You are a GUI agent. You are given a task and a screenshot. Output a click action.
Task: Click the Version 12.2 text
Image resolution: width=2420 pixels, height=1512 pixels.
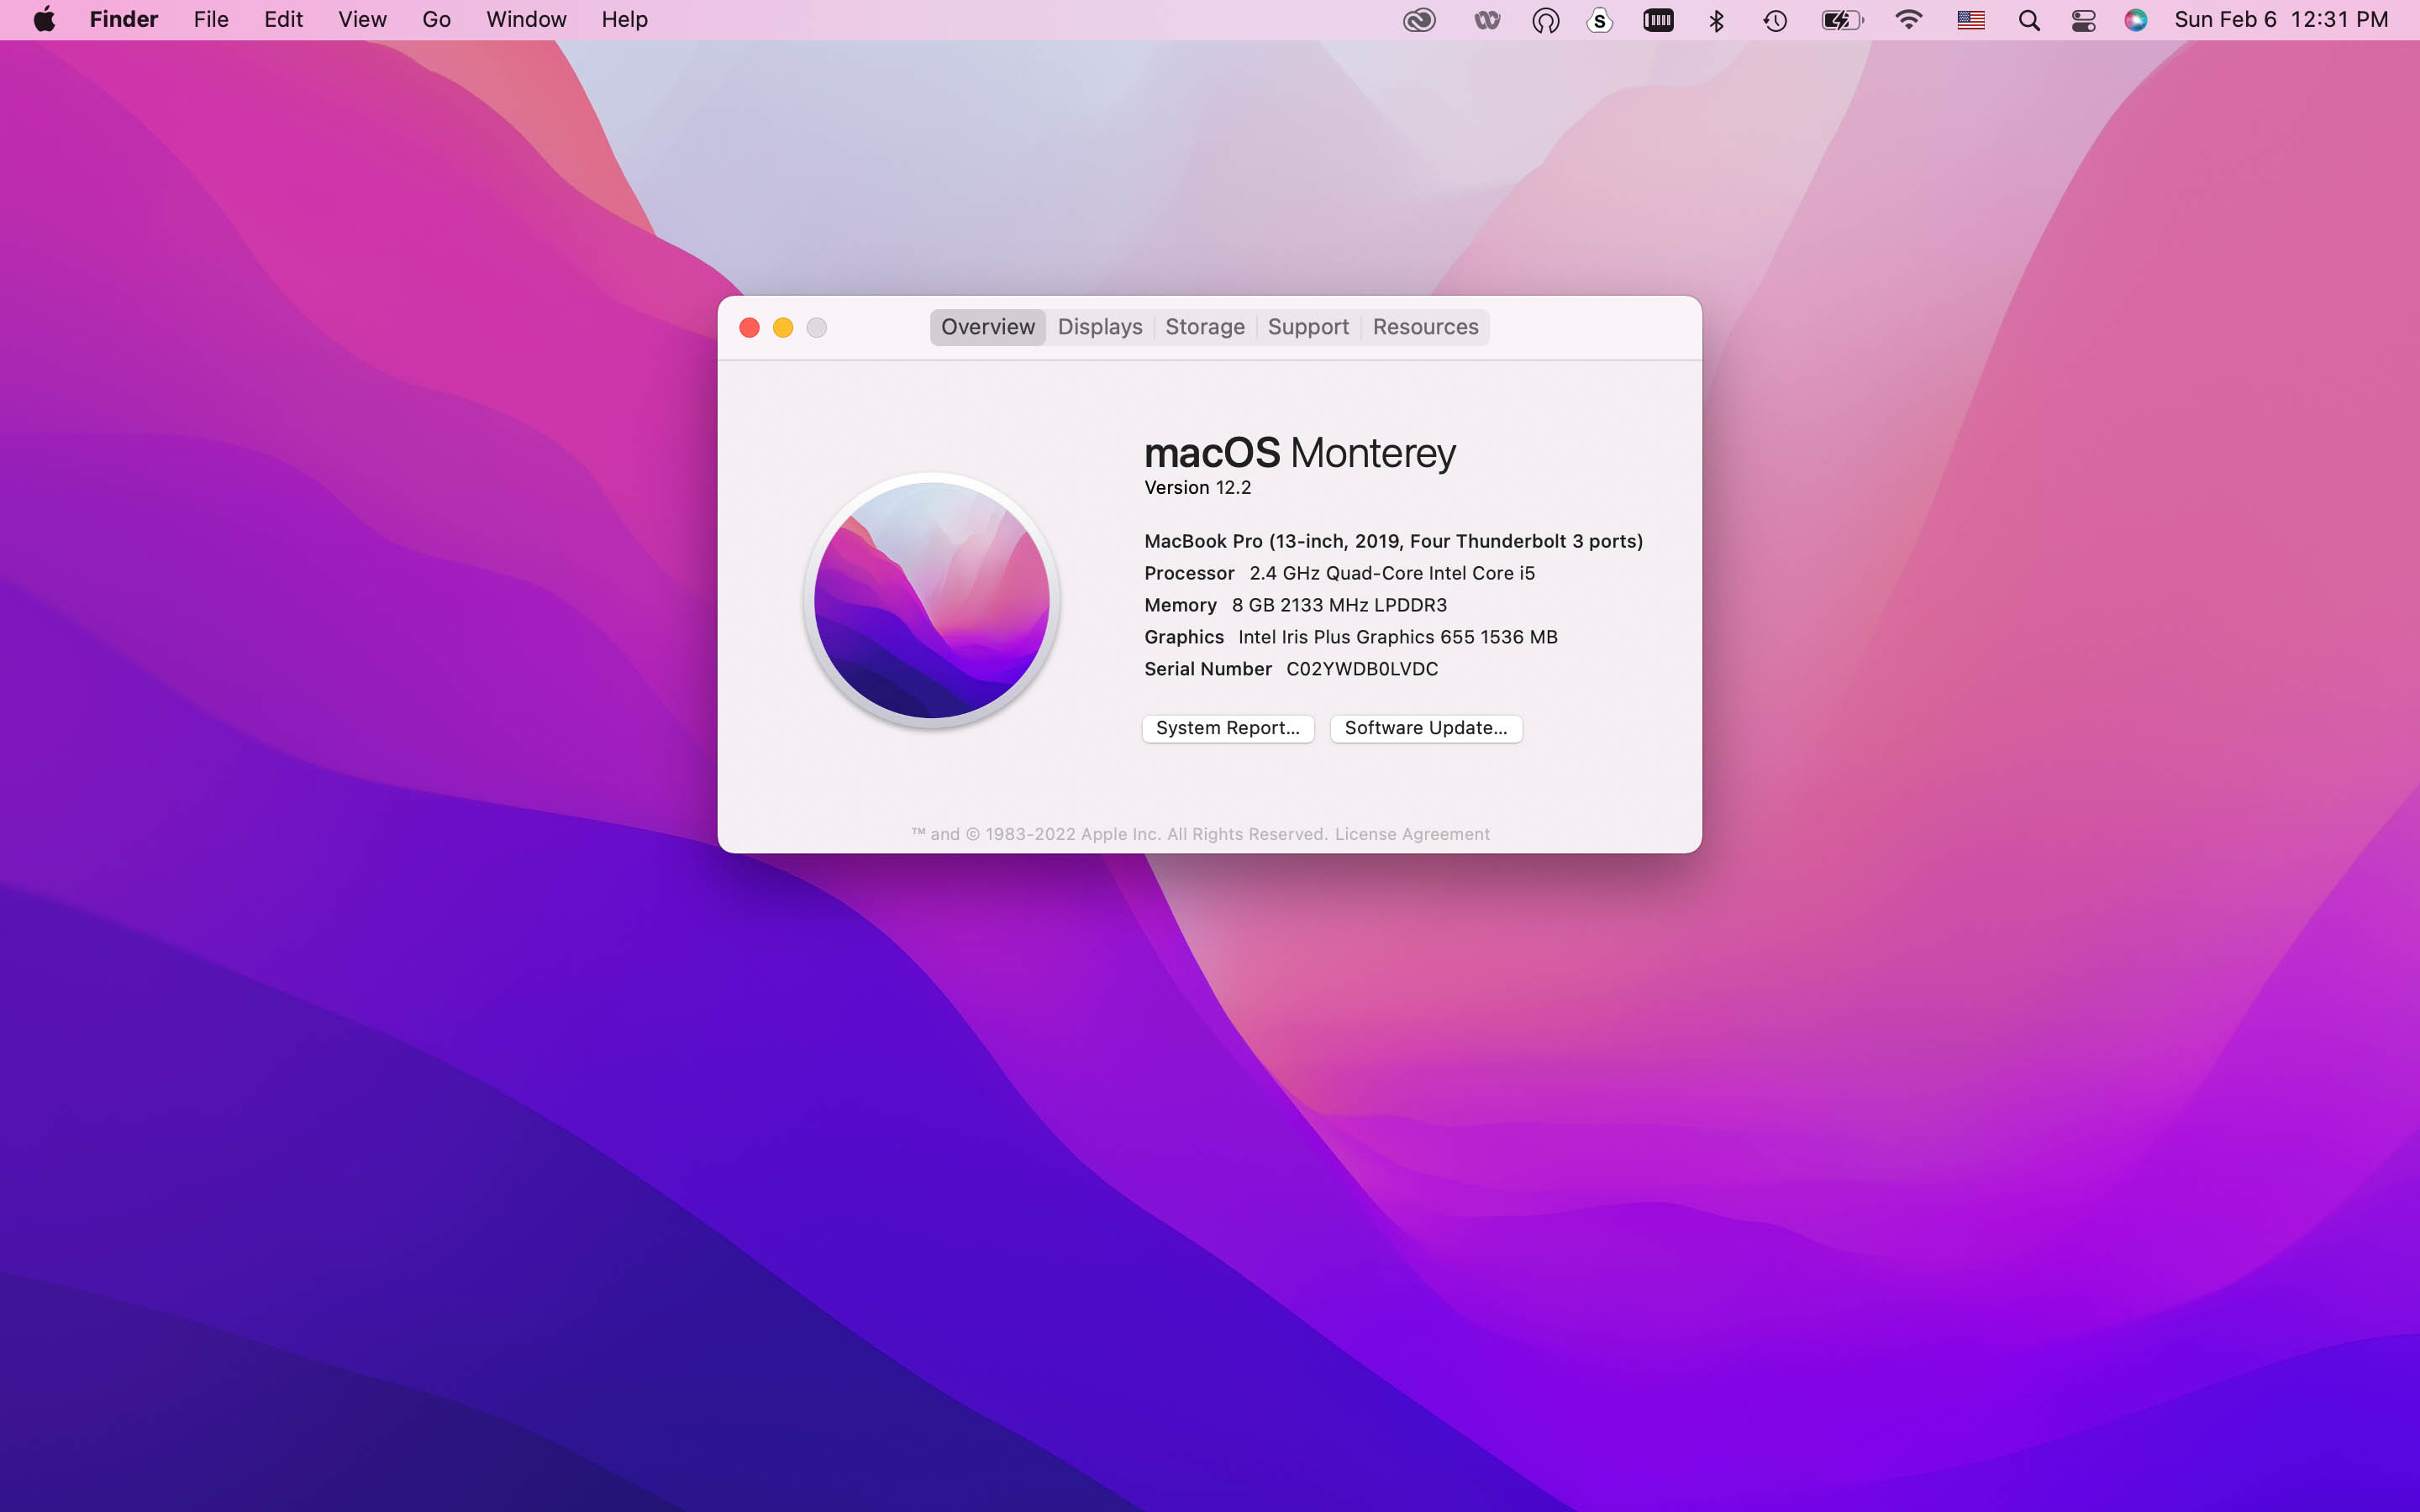pos(1197,488)
